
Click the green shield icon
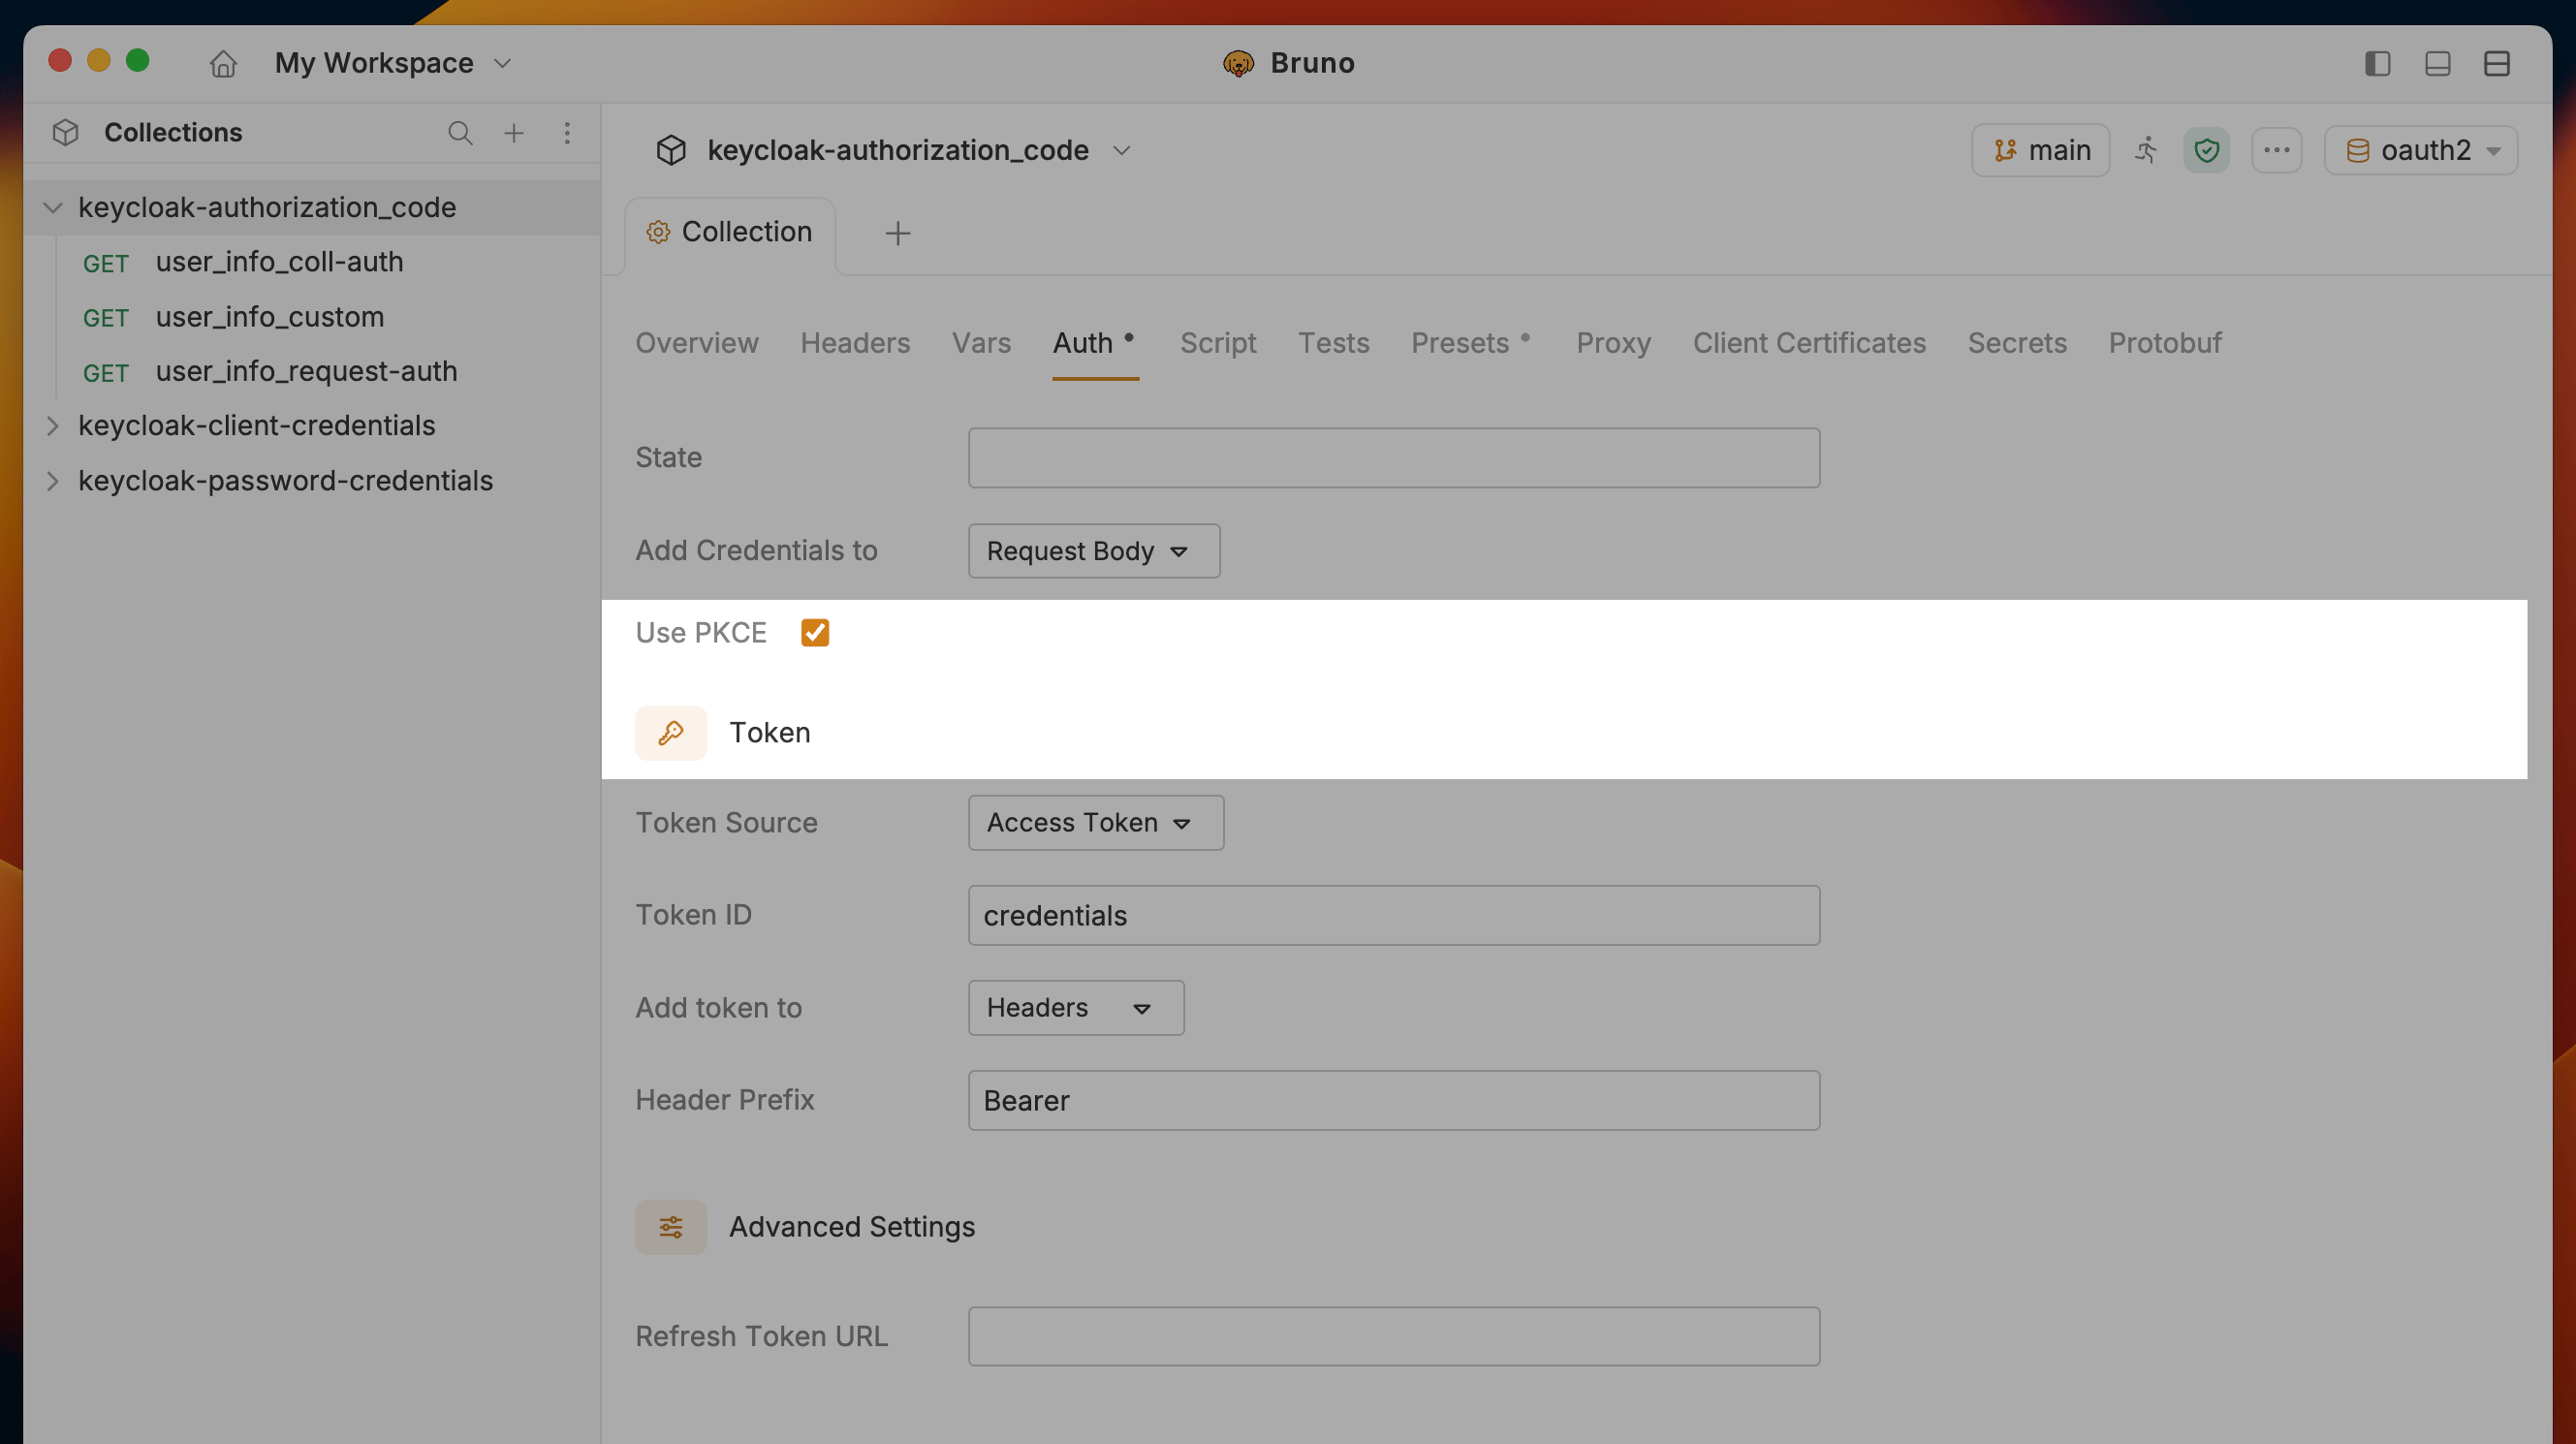[x=2207, y=150]
